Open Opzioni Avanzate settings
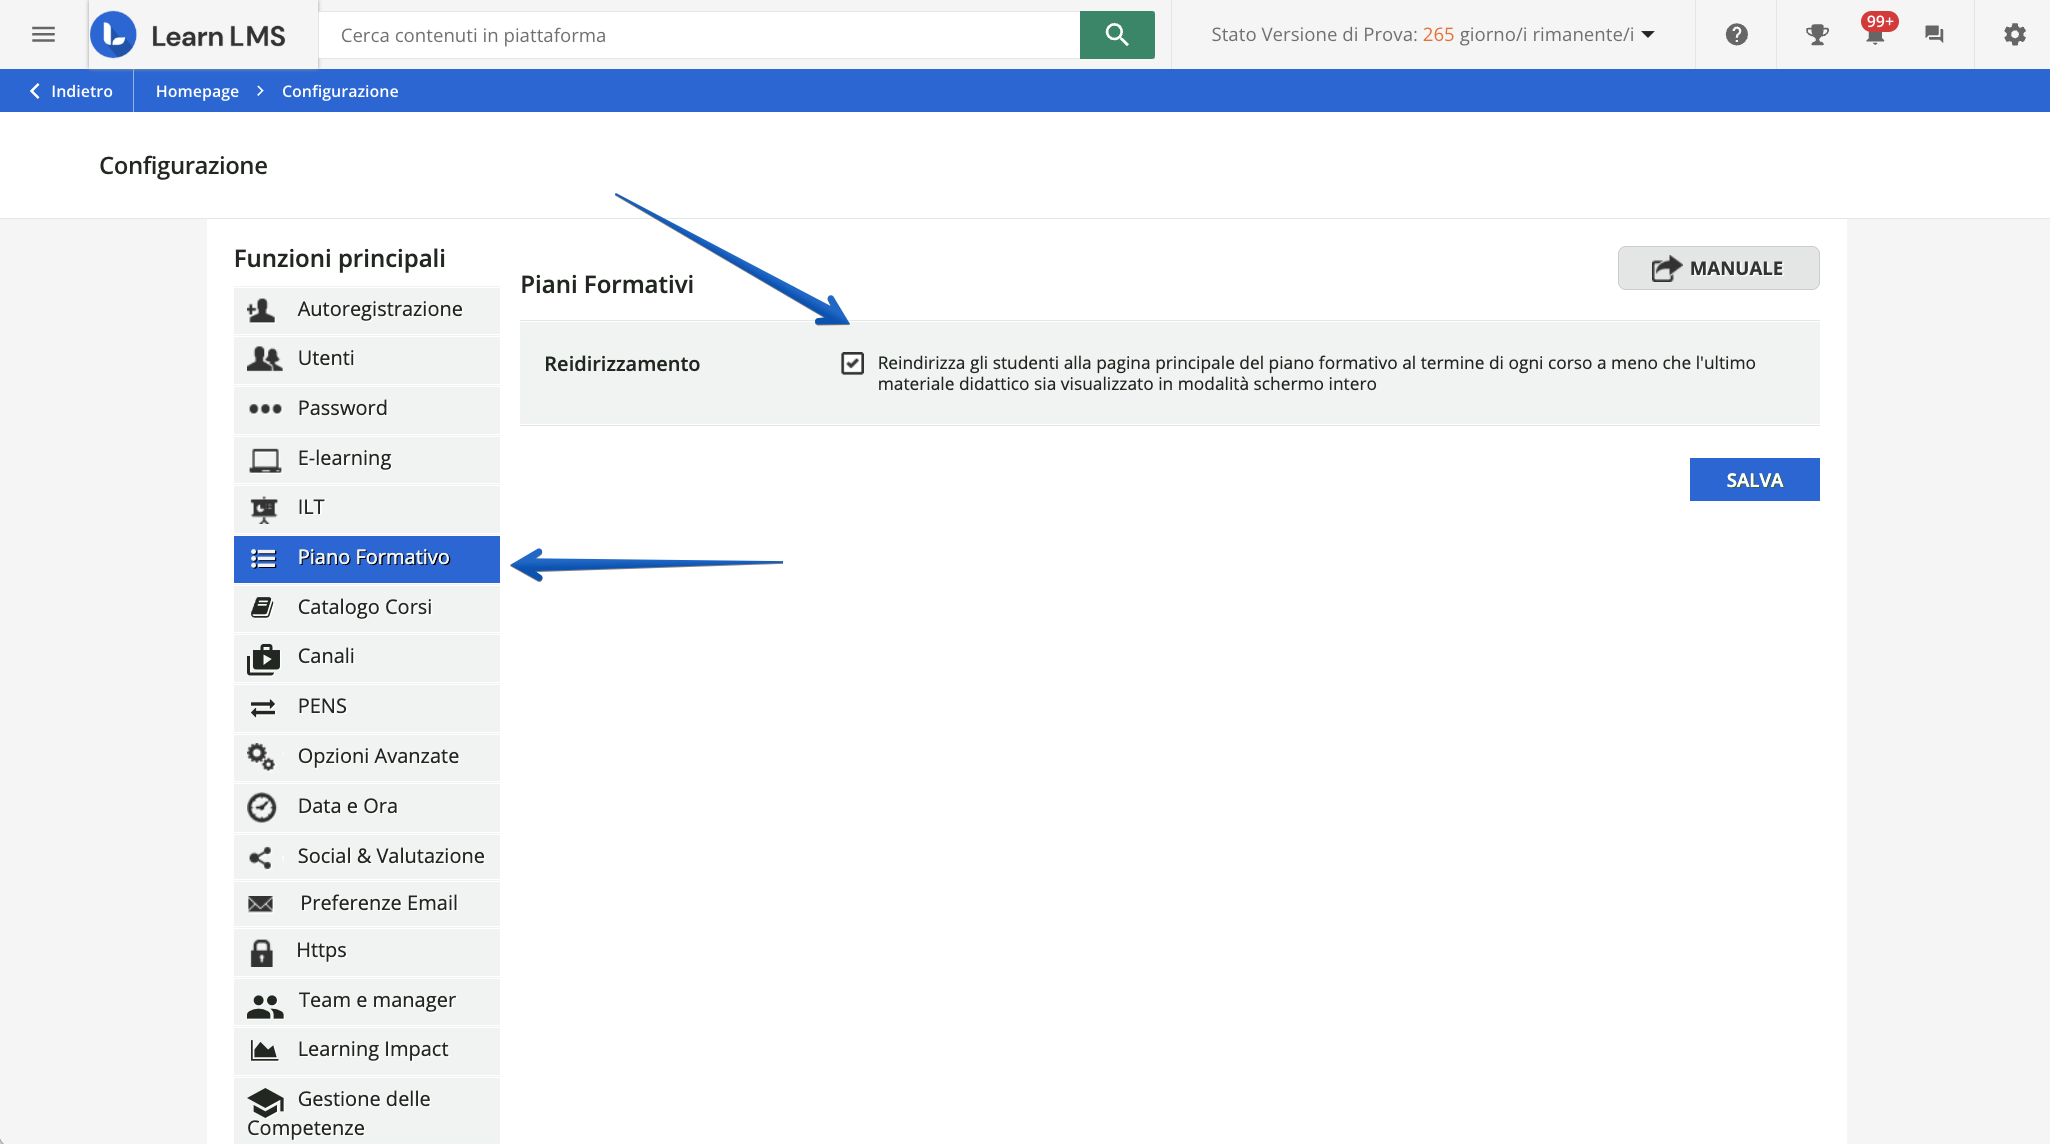Image resolution: width=2050 pixels, height=1144 pixels. 378,756
